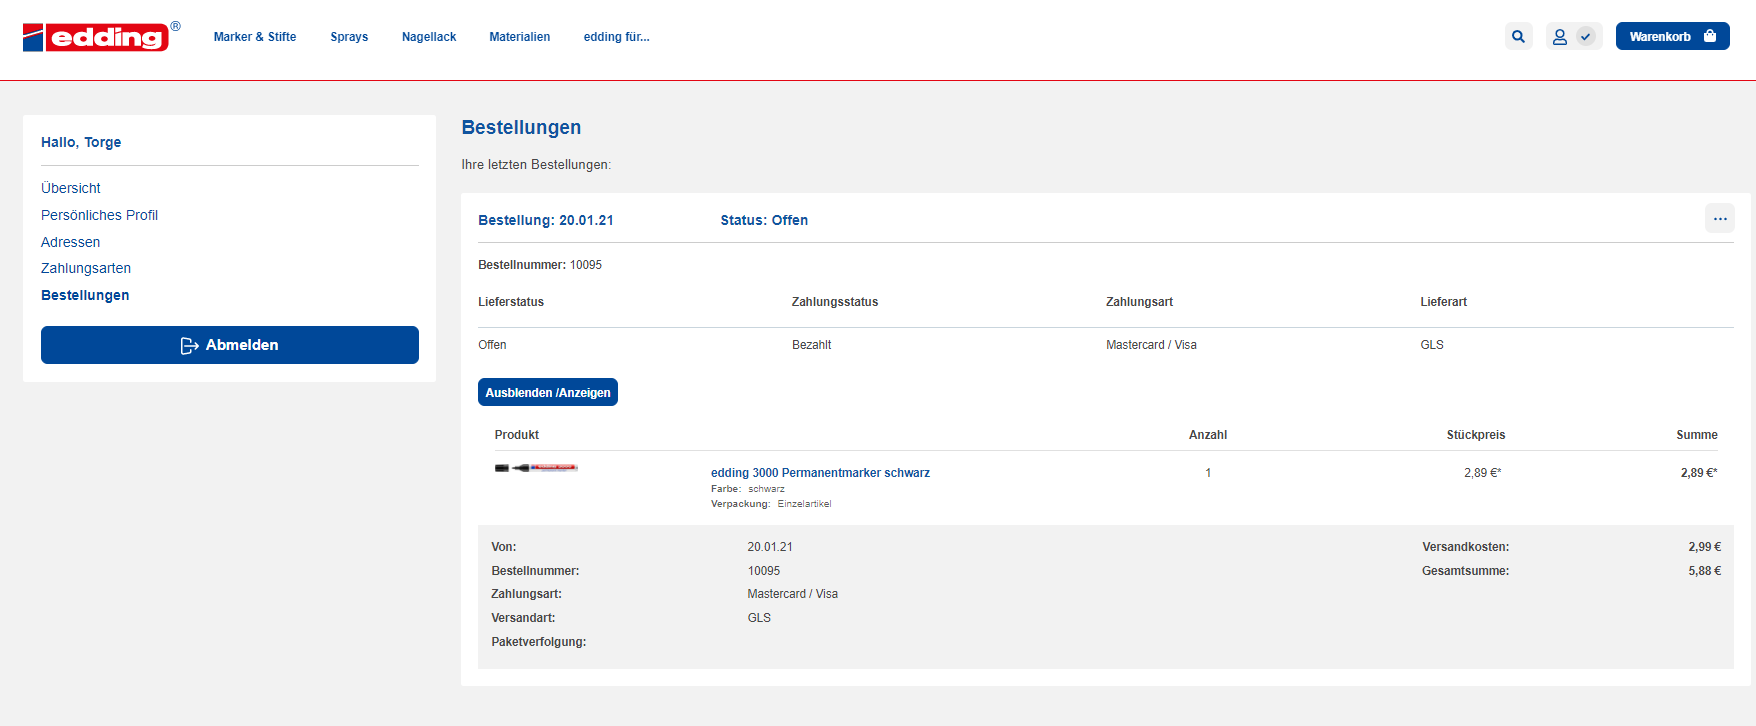Click the Mastercard / Visa table value

point(1151,345)
